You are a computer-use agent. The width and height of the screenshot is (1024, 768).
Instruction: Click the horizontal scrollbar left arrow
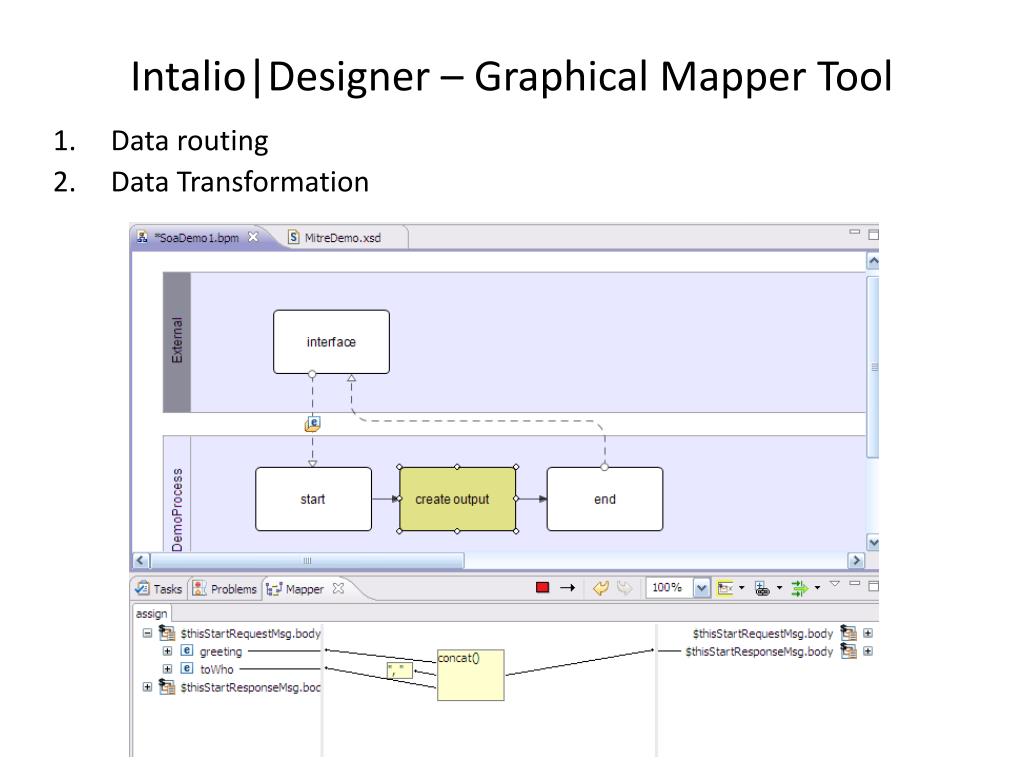click(x=141, y=560)
